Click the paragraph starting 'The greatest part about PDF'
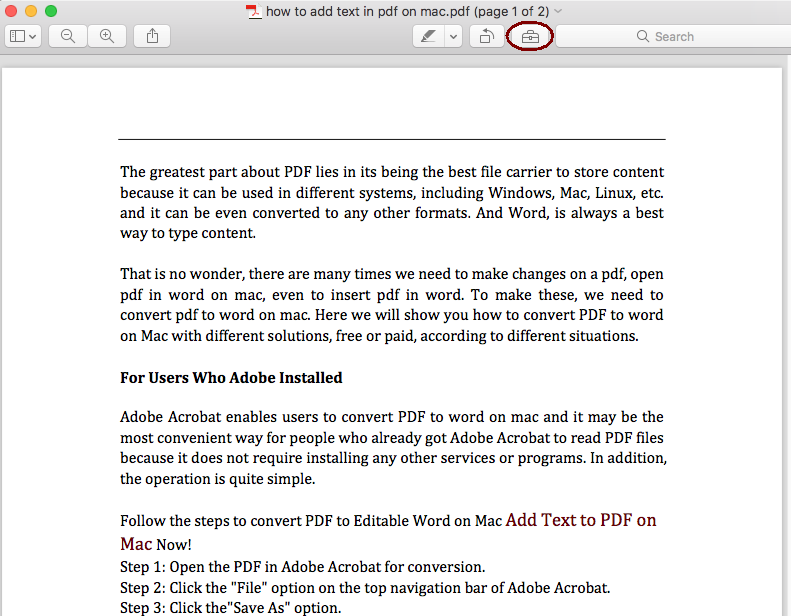The width and height of the screenshot is (791, 616). tap(392, 202)
